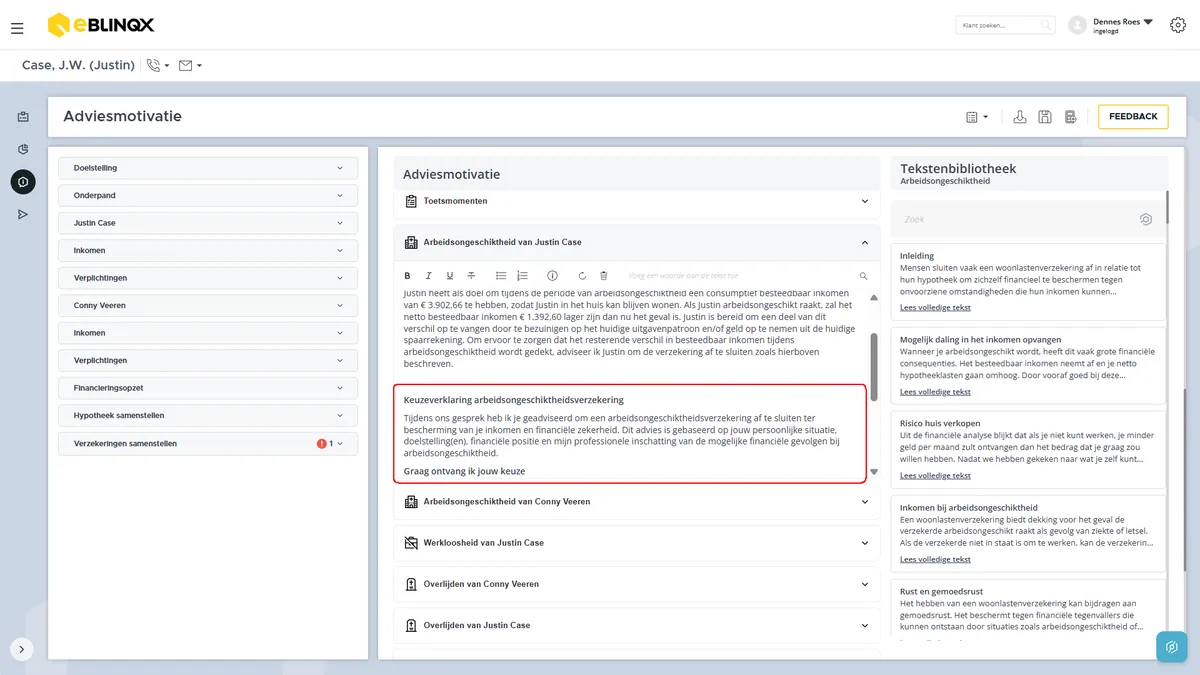
Task: Delete text with the trash icon
Action: click(603, 276)
